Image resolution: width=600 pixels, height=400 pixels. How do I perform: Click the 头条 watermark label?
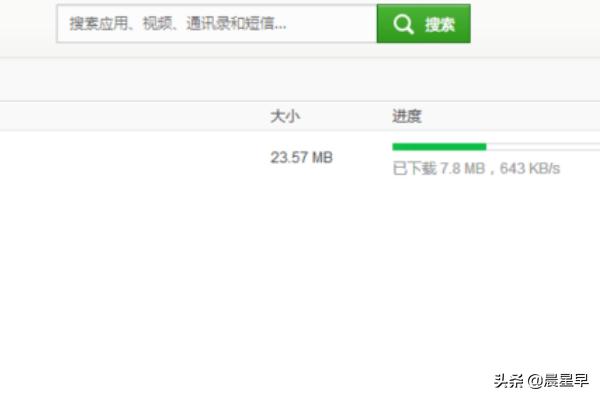pos(509,381)
